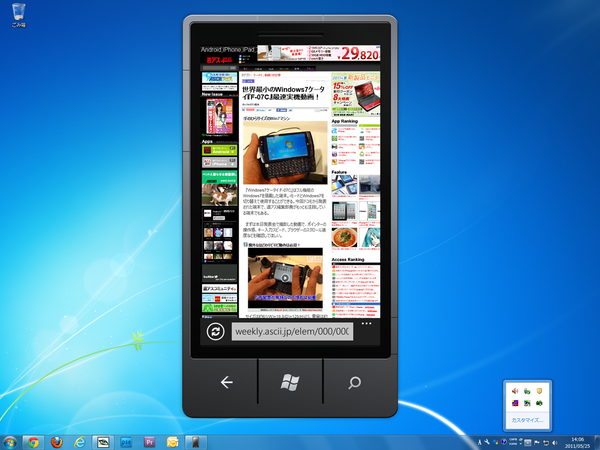Click the green monitor icon in tray popup
The image size is (600, 450).
point(527,403)
